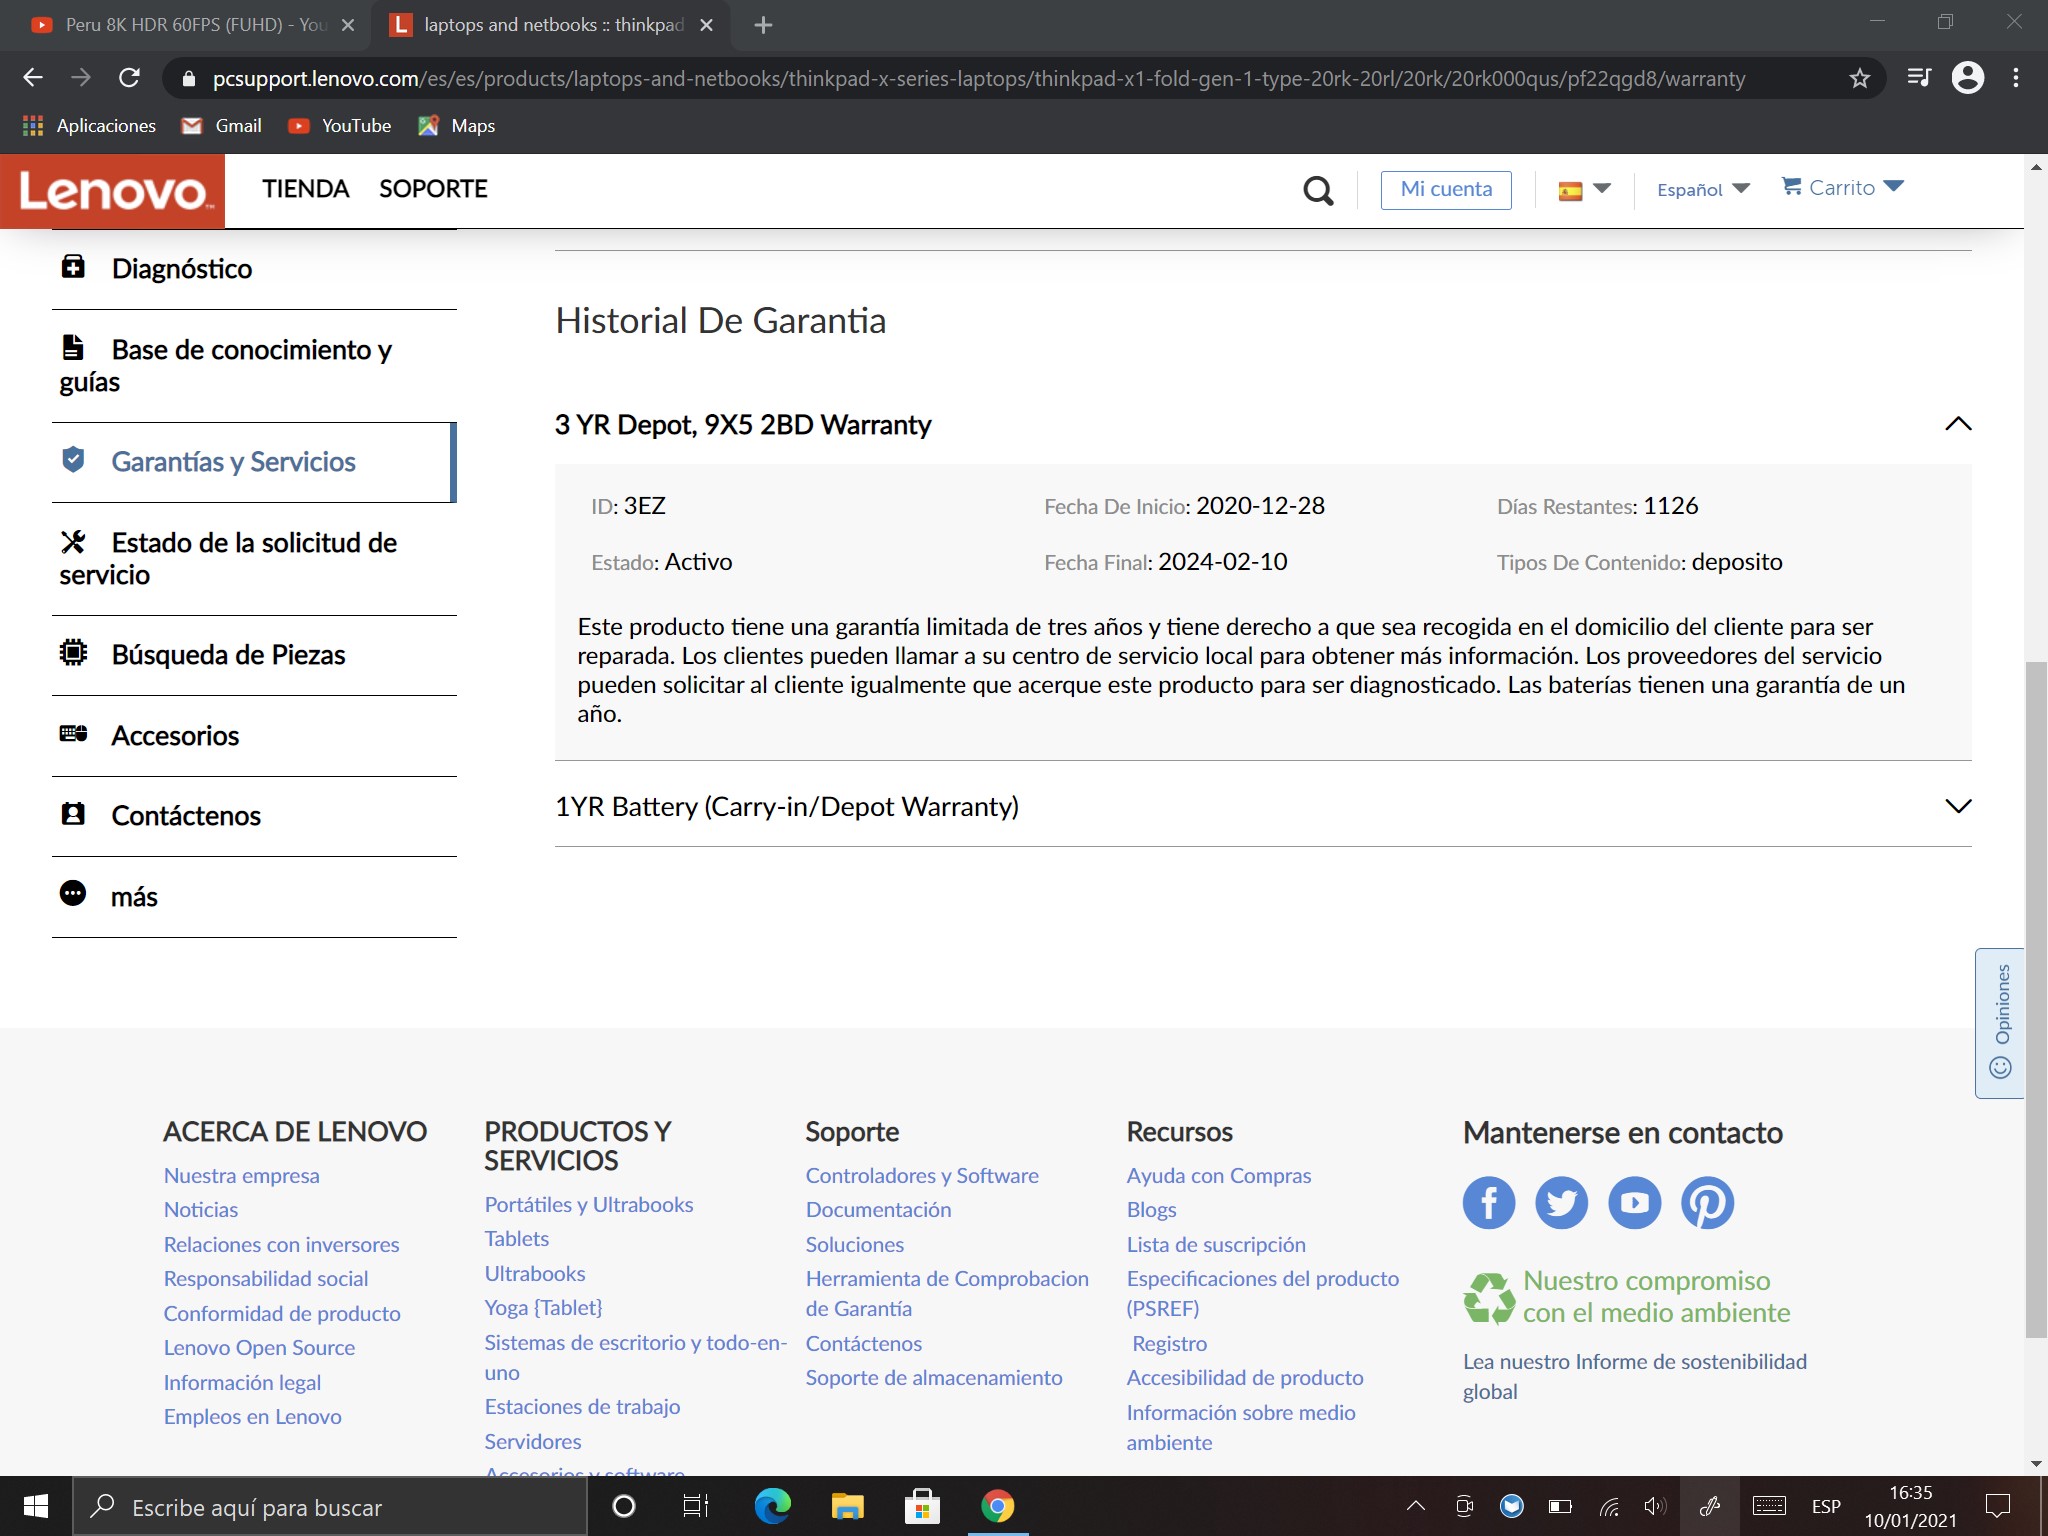Open Windows Start menu

tap(36, 1507)
